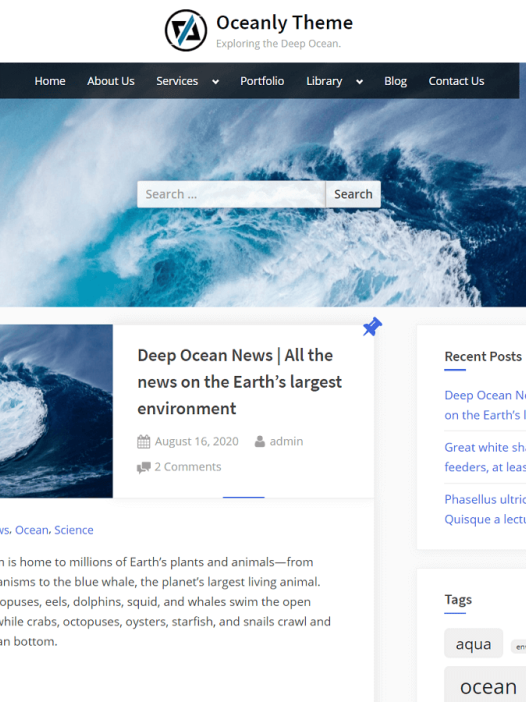Click the Recent Posts widget heading

(483, 356)
